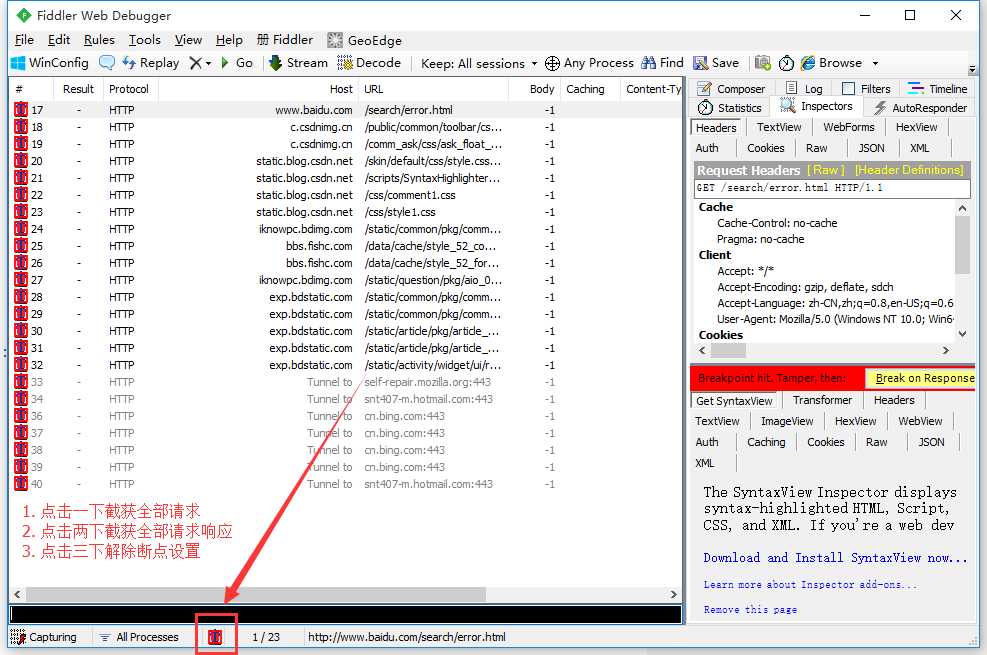
Task: Toggle the Stream mode button
Action: [299, 63]
